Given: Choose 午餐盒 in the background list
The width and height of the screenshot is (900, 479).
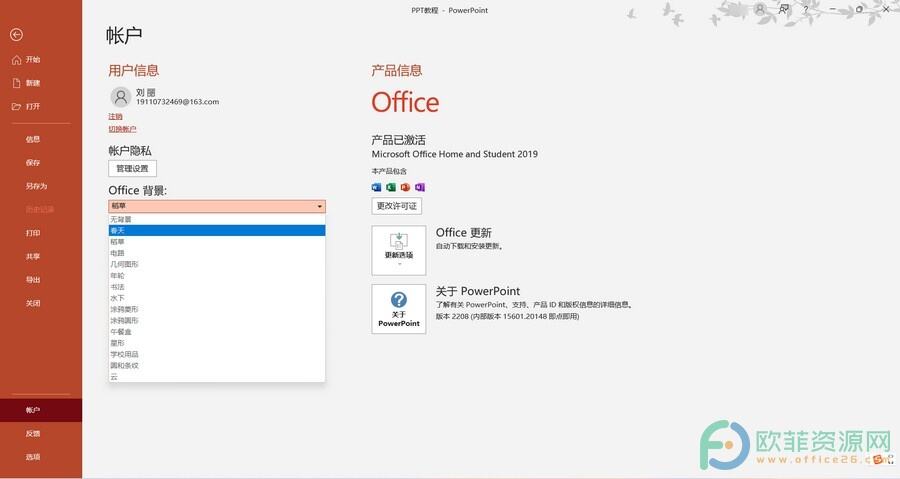Looking at the screenshot, I should point(217,332).
